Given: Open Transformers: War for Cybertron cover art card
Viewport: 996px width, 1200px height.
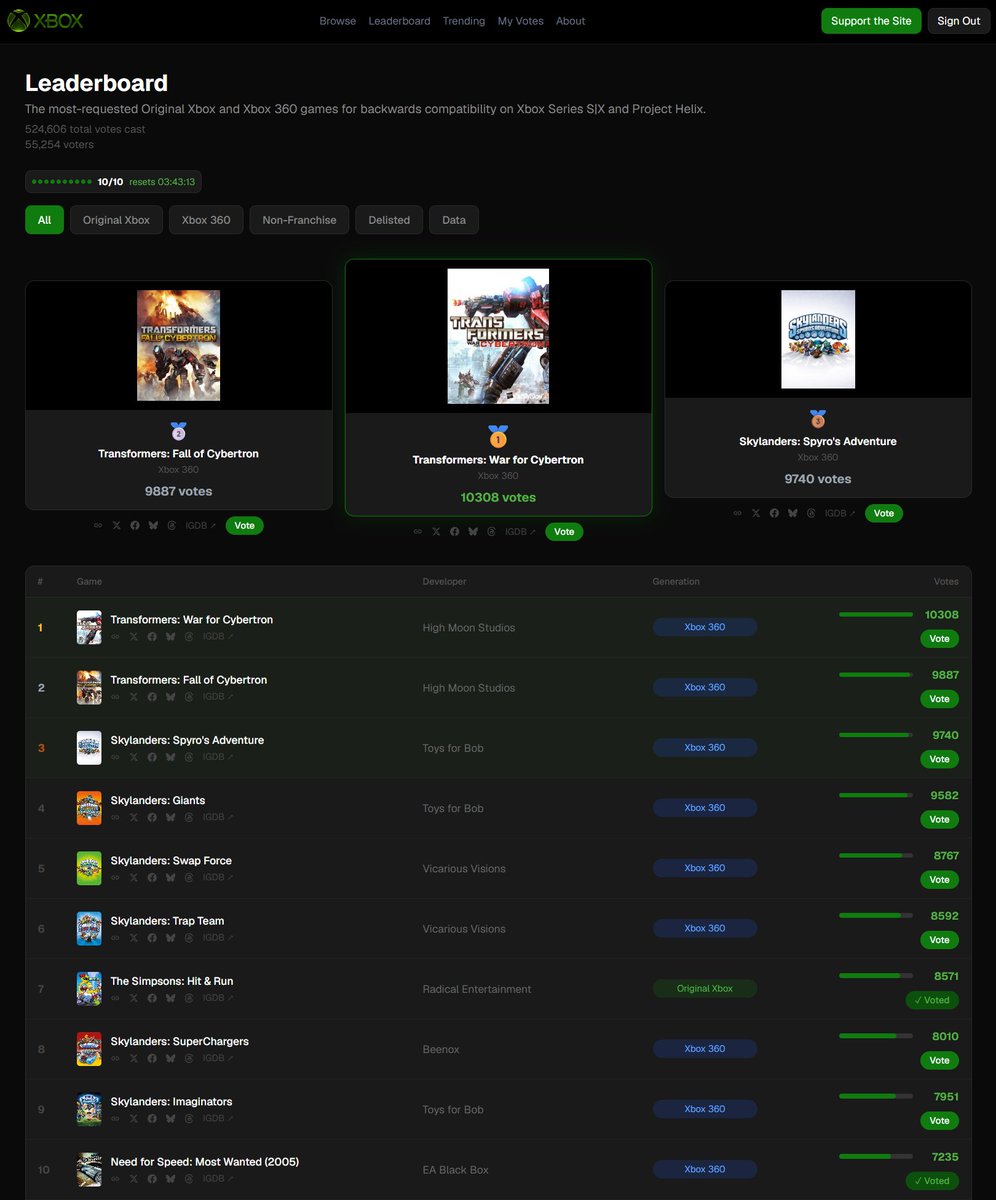Looking at the screenshot, I should 498,336.
